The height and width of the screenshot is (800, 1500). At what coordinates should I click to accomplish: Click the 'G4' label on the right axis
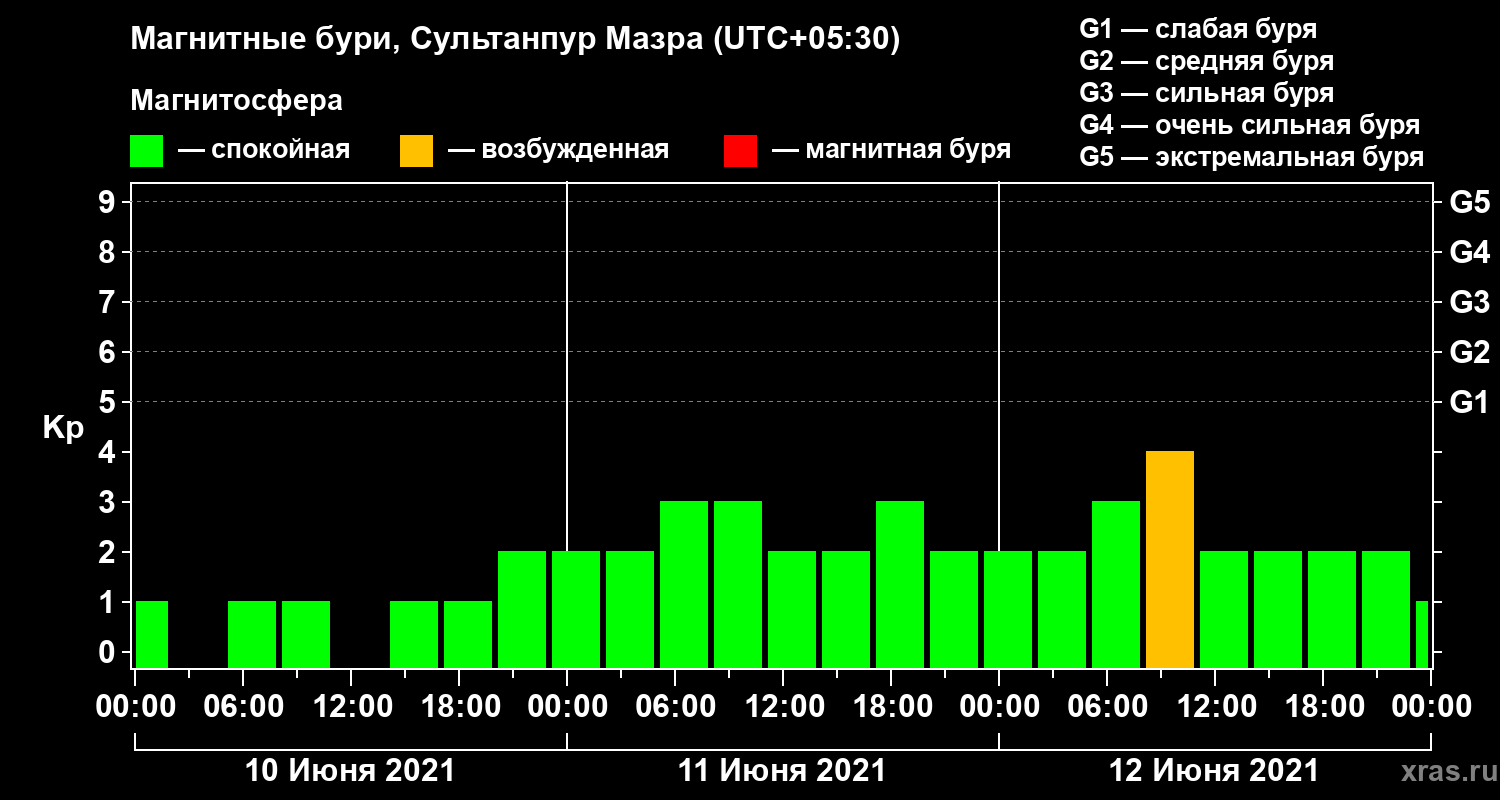coord(1470,253)
